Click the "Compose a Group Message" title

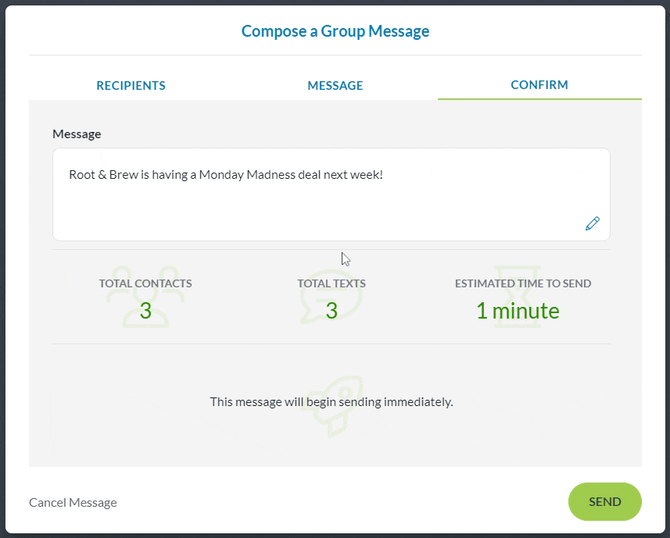[x=335, y=31]
